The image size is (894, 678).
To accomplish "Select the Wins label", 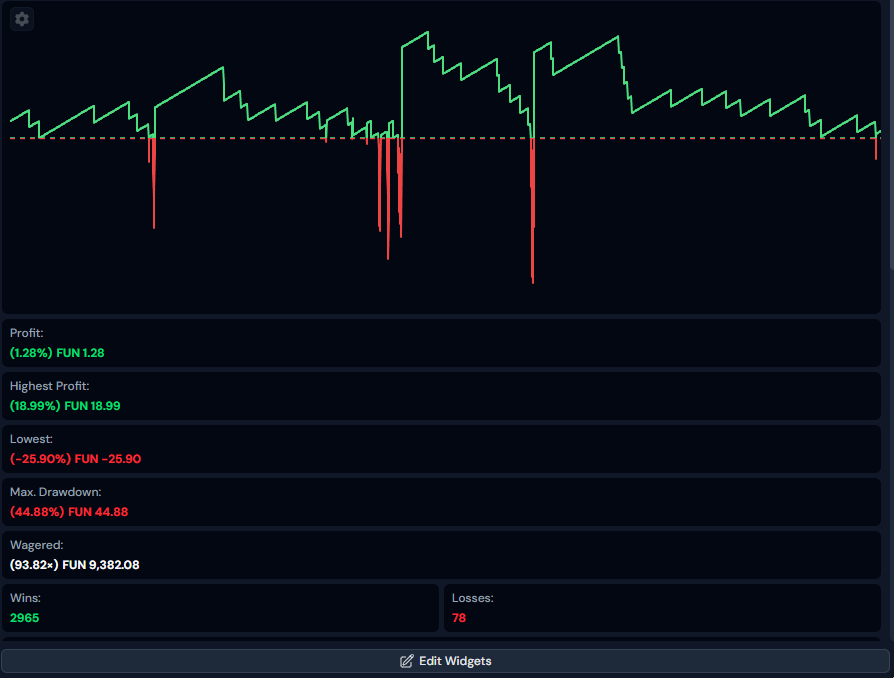I will point(25,598).
